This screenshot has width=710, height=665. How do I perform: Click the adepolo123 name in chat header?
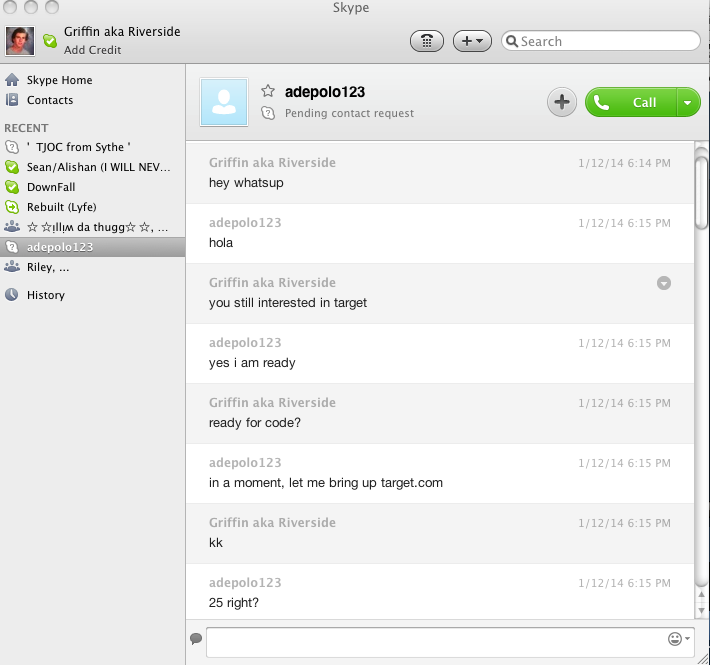[325, 92]
